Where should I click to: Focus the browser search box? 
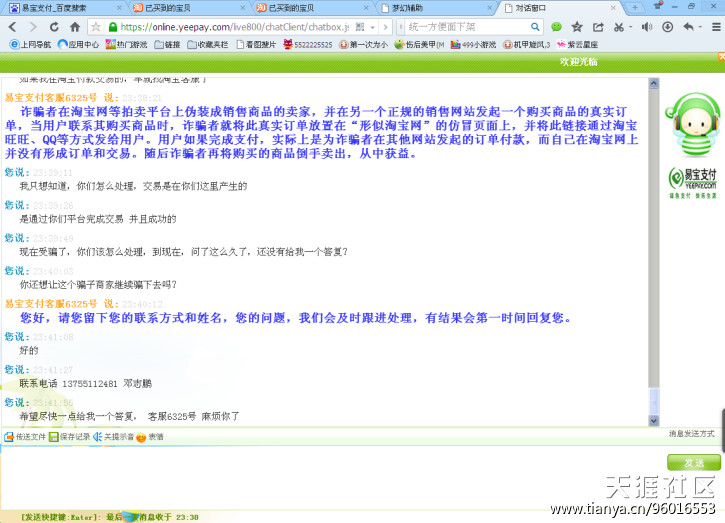coord(467,27)
